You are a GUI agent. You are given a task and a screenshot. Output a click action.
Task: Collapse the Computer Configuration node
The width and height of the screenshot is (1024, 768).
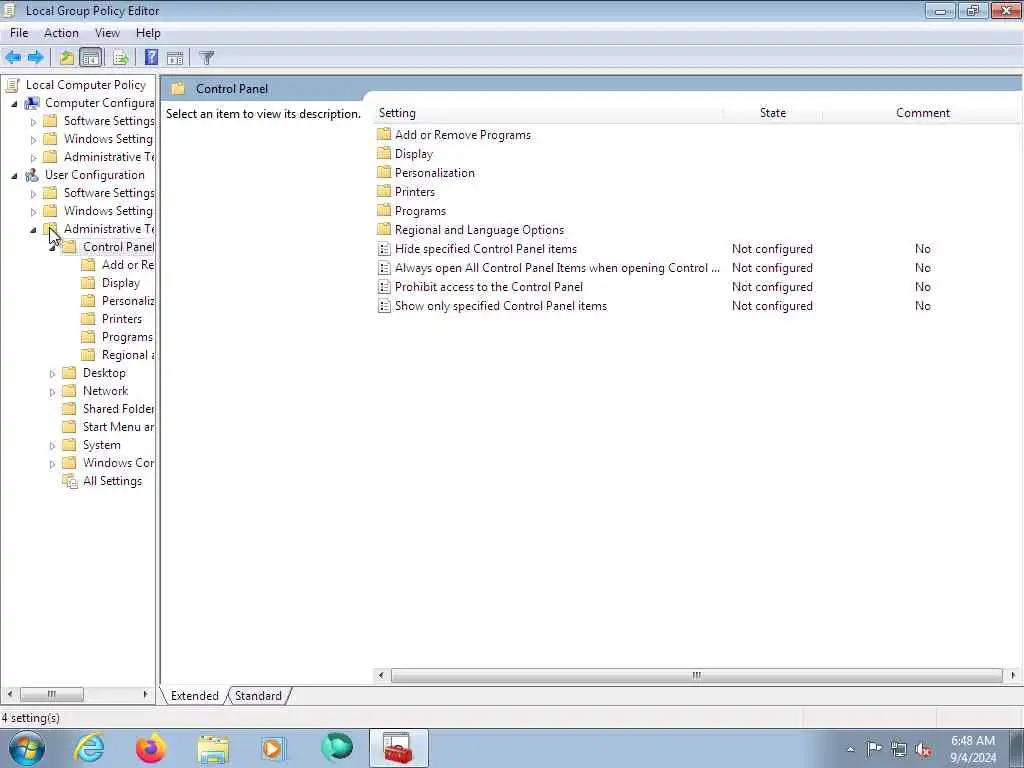[x=14, y=103]
